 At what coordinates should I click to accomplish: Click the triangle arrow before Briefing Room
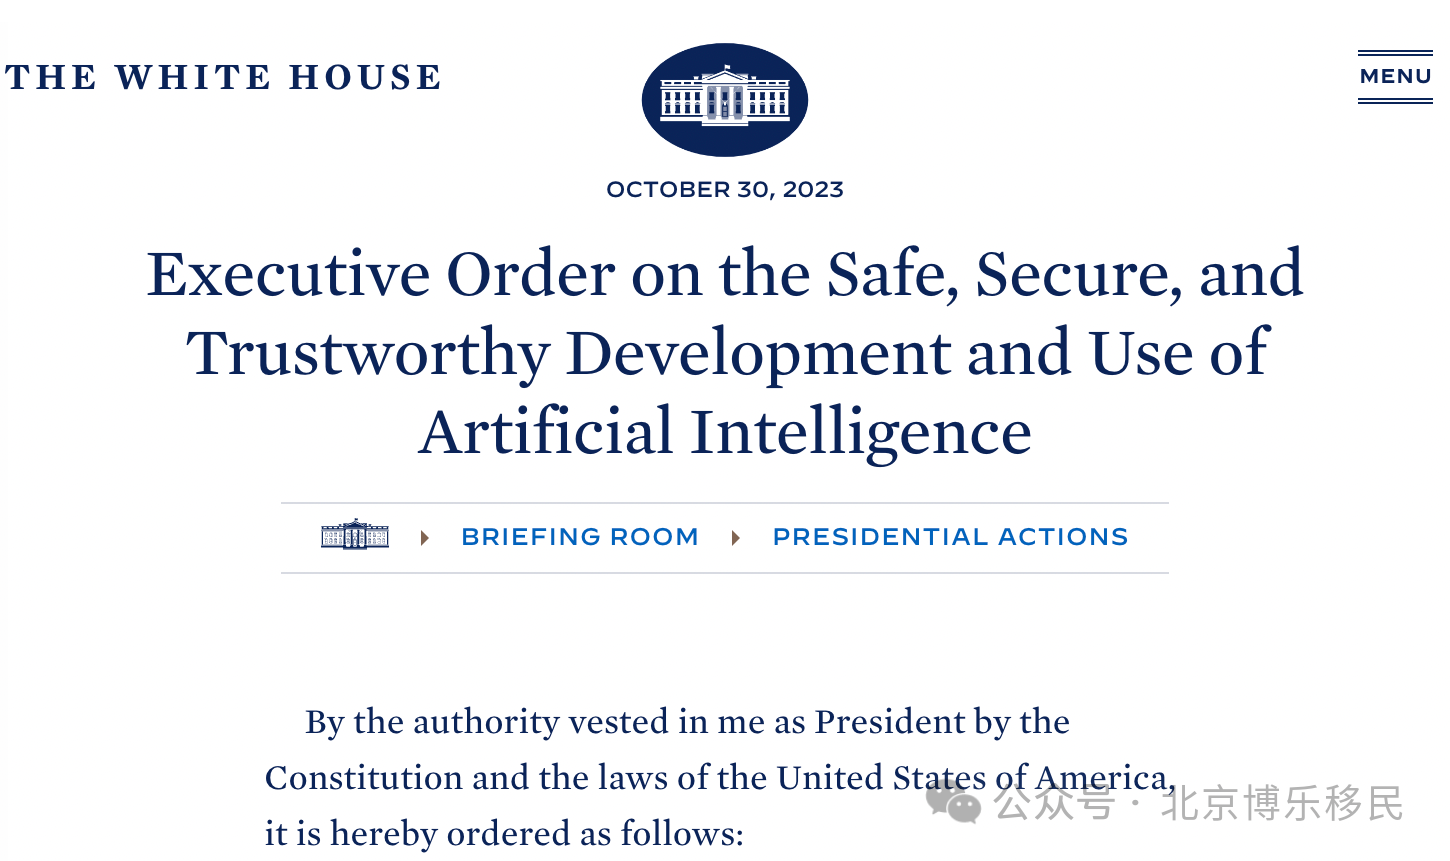click(425, 538)
